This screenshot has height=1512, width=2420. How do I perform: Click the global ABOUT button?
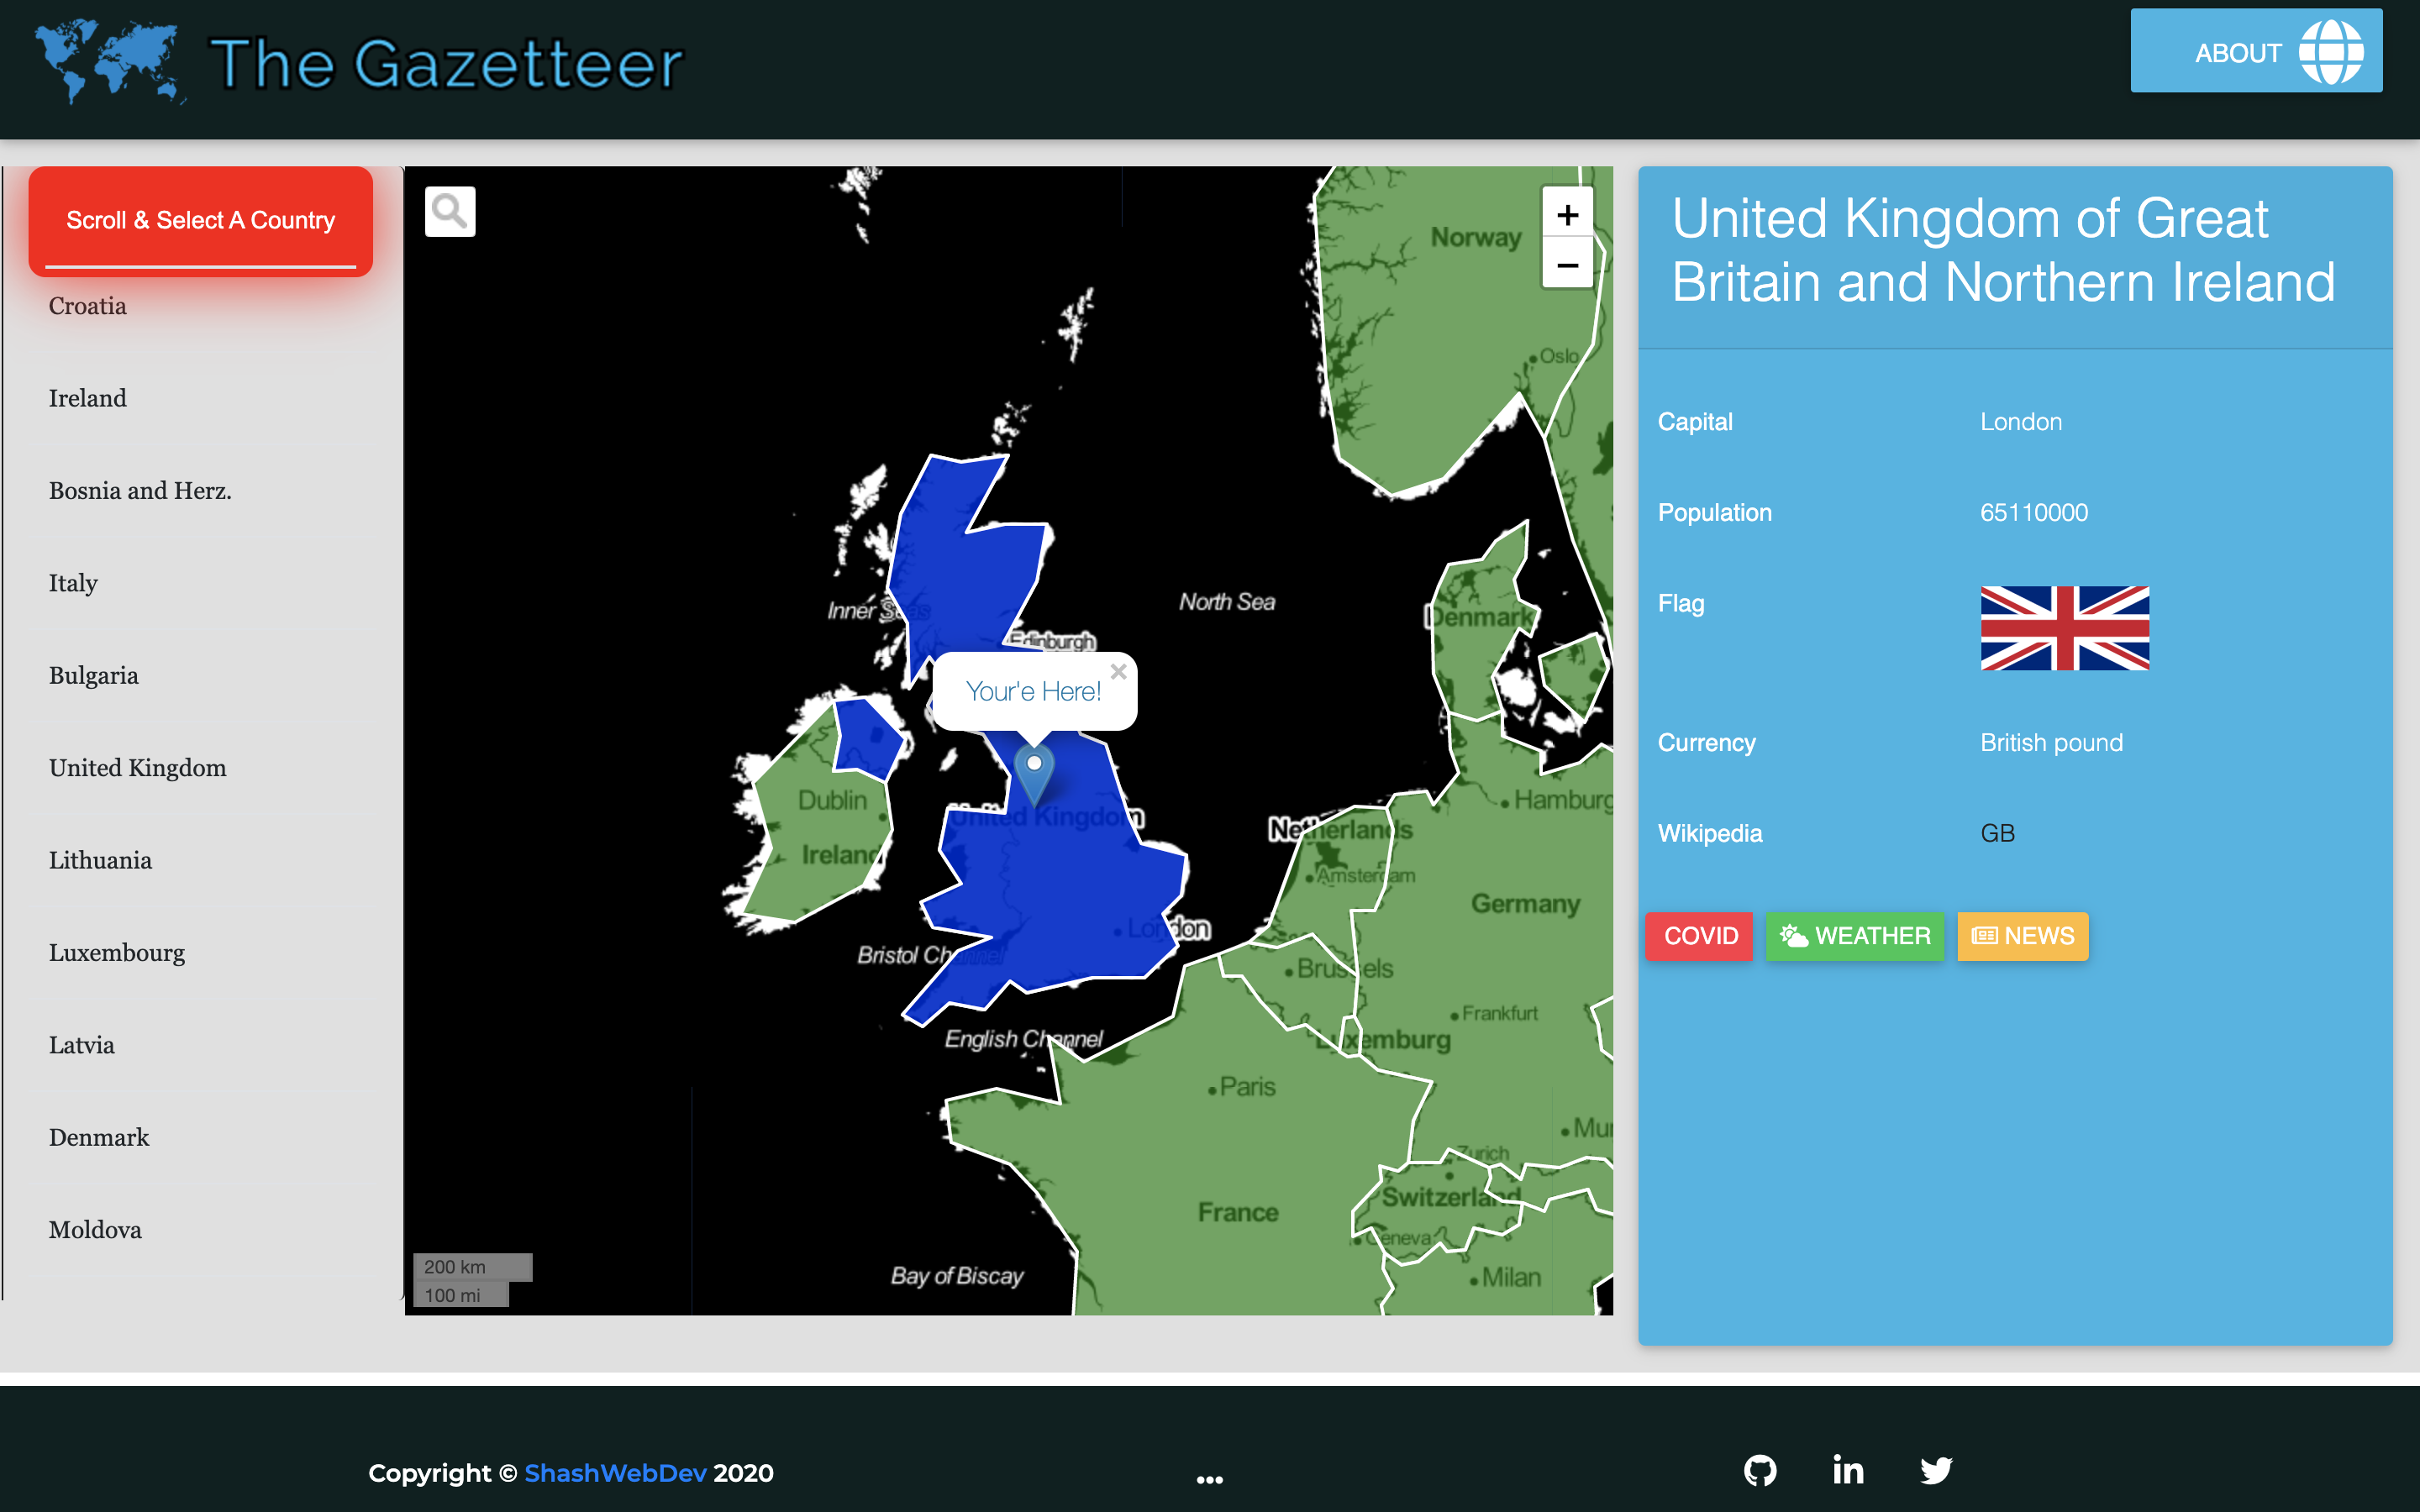point(2270,52)
